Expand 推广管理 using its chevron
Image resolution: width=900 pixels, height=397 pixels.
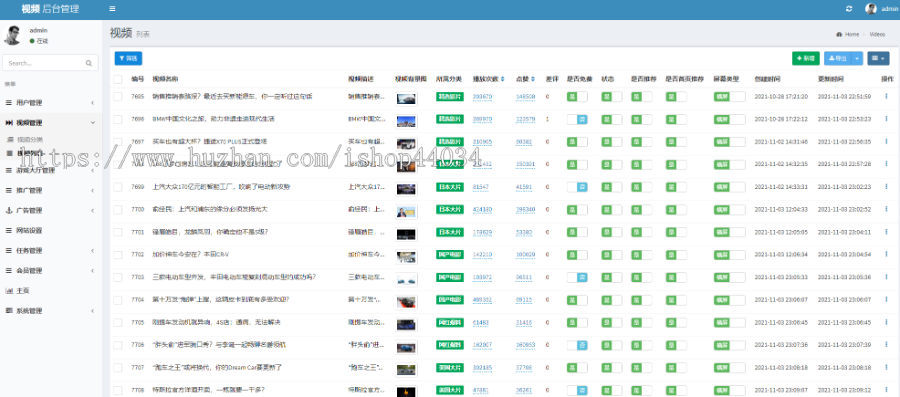92,190
